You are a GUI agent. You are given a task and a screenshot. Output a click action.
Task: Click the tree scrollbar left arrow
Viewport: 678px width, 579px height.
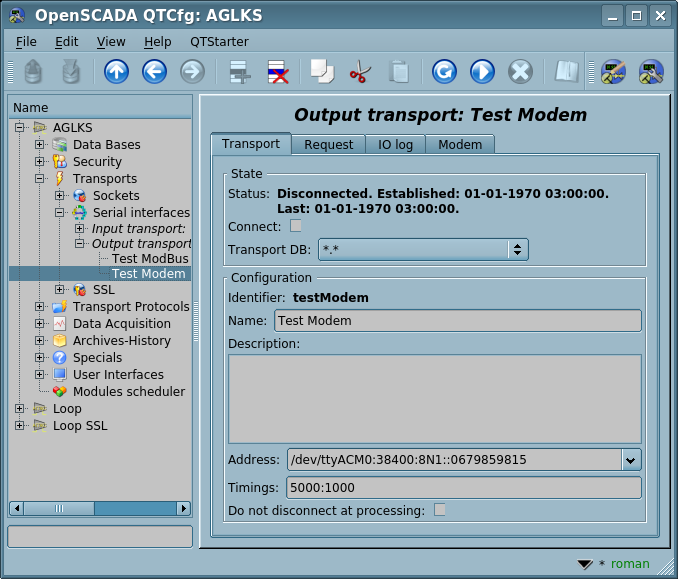17,509
